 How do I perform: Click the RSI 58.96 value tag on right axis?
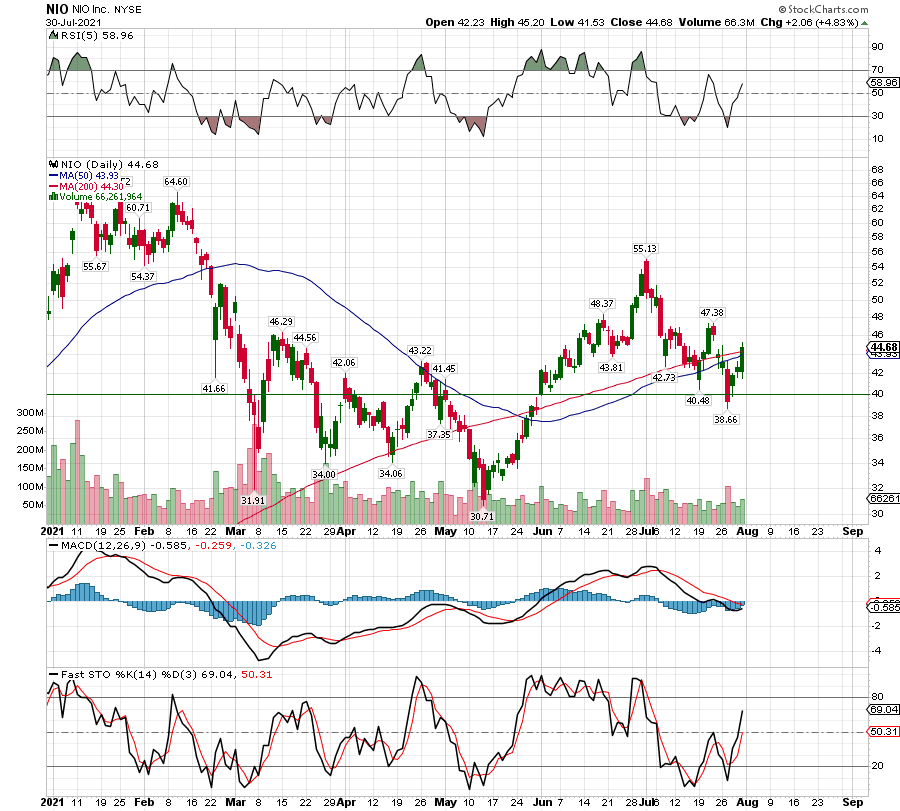(x=879, y=83)
